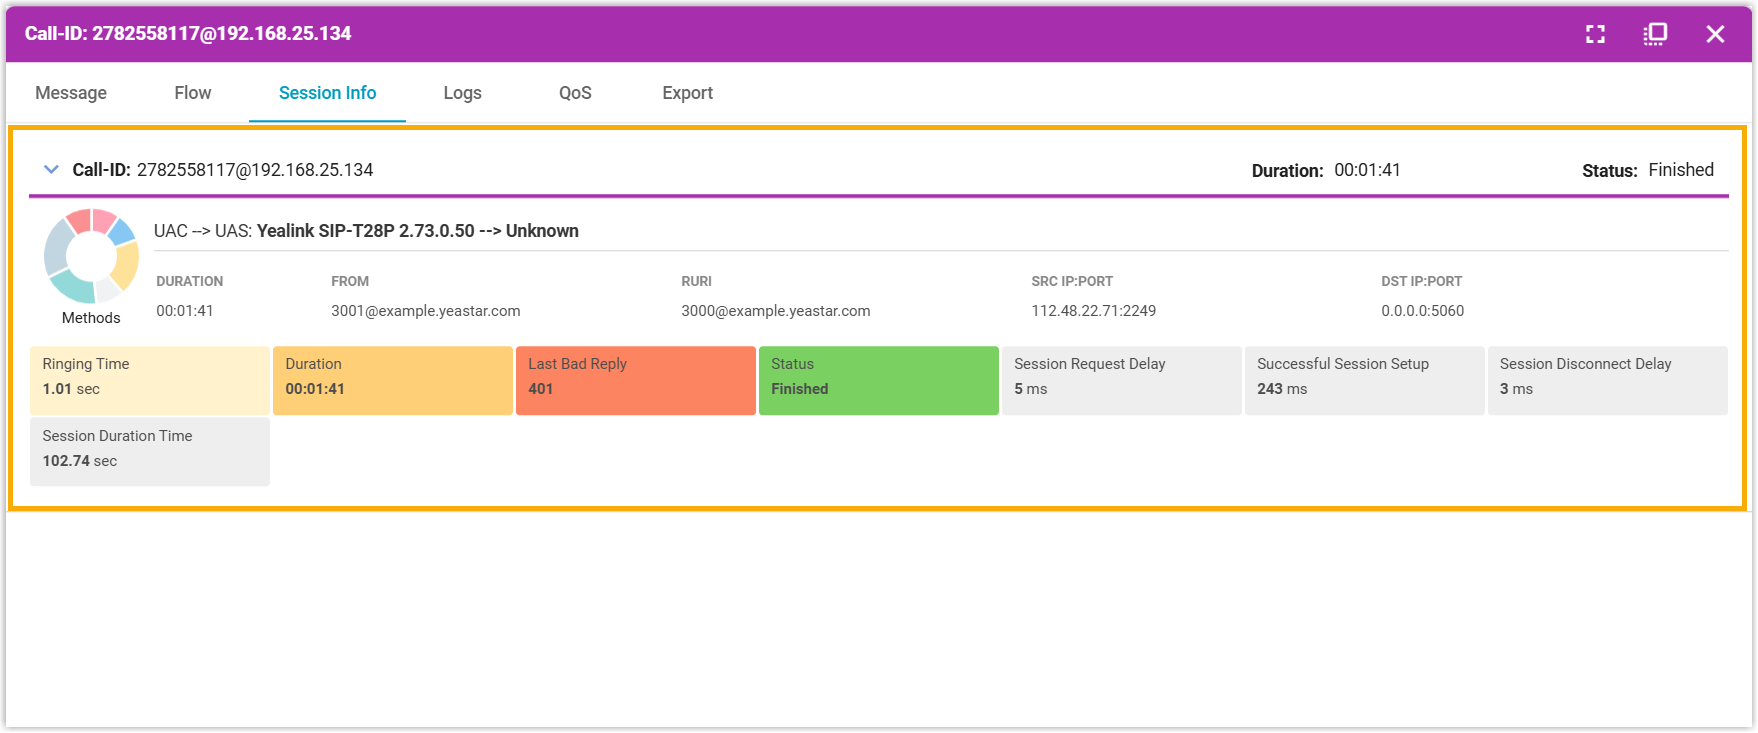Close the Call-ID dialog

(x=1715, y=34)
